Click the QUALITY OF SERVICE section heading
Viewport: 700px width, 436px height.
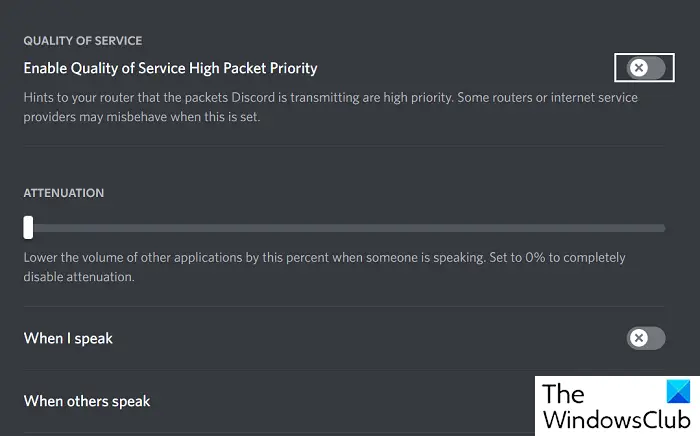click(x=83, y=41)
